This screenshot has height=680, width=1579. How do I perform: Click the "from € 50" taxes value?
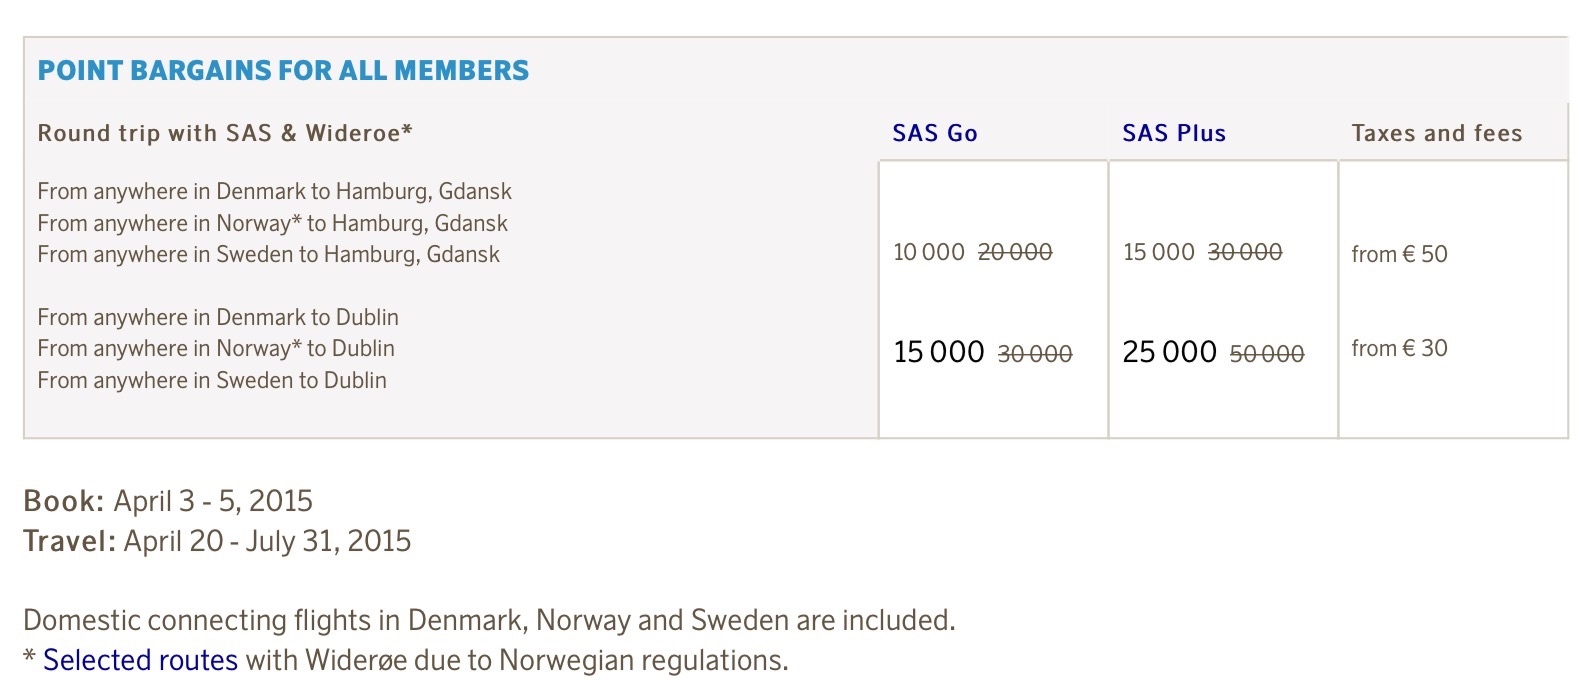tap(1399, 254)
